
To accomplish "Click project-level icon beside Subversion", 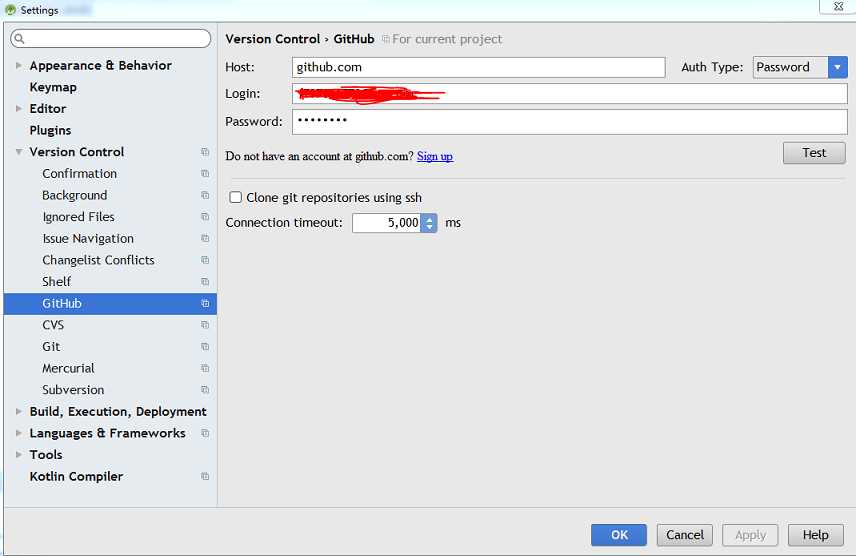I will [x=205, y=390].
